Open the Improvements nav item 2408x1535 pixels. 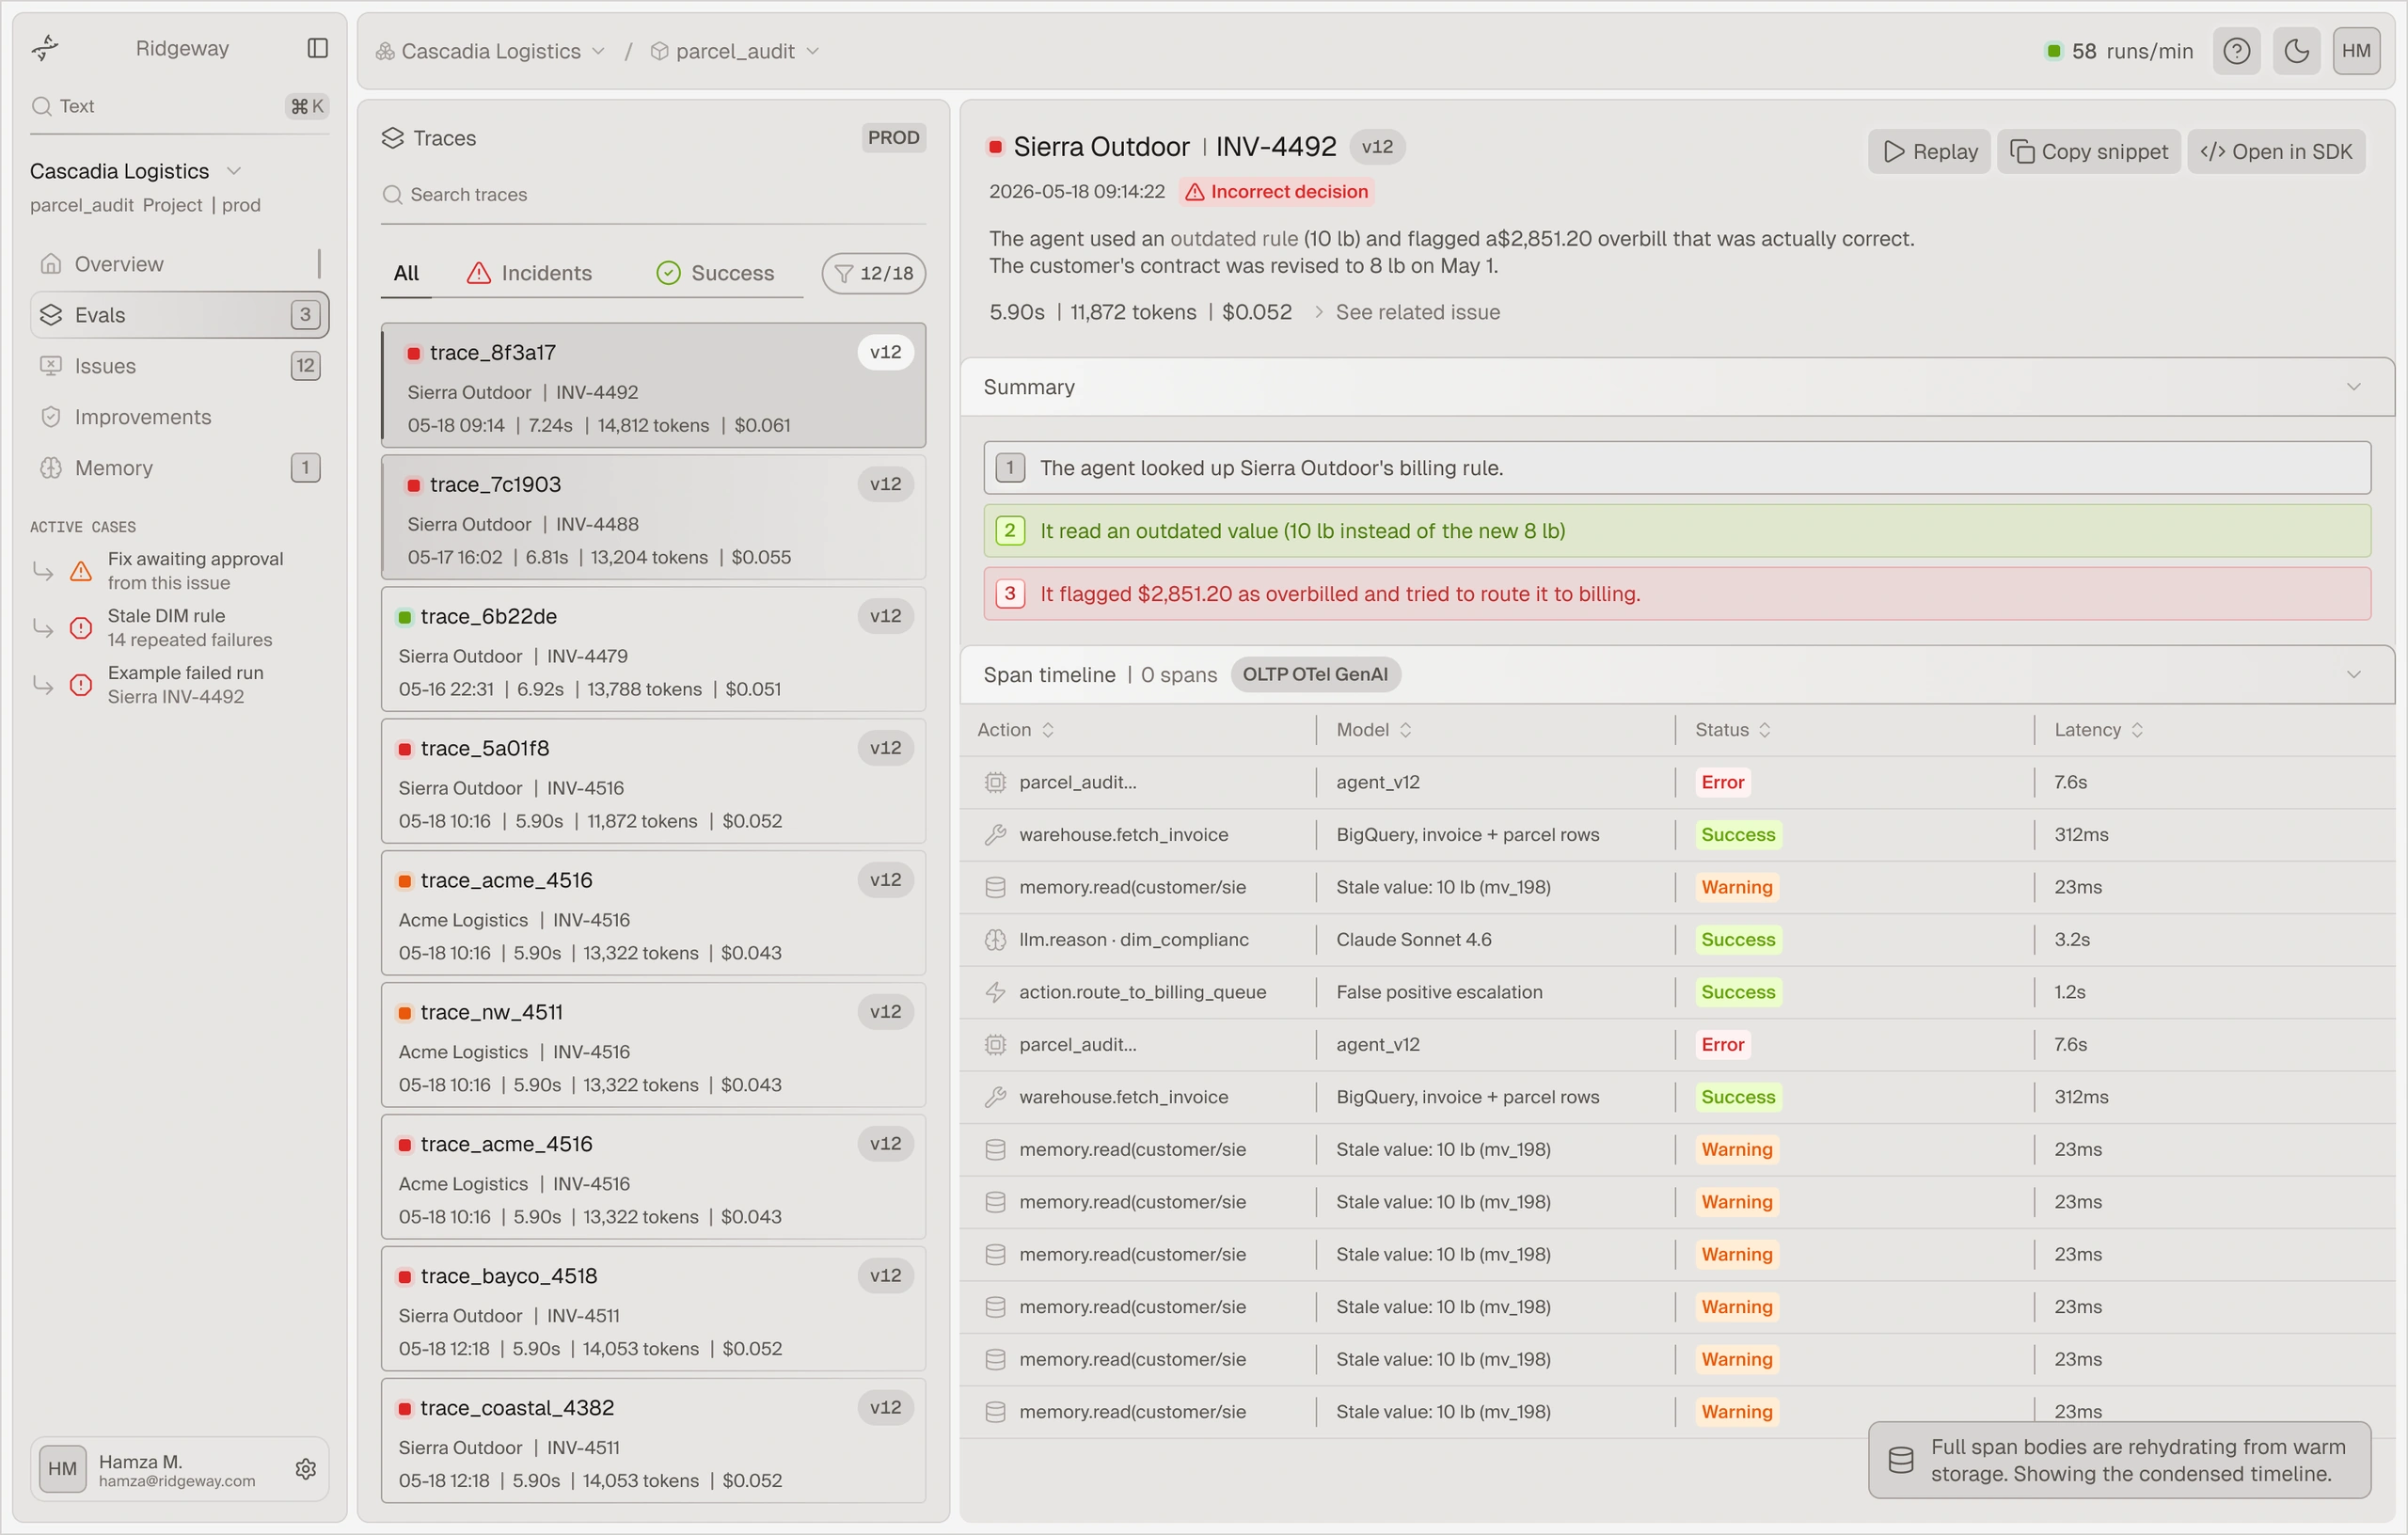point(179,417)
